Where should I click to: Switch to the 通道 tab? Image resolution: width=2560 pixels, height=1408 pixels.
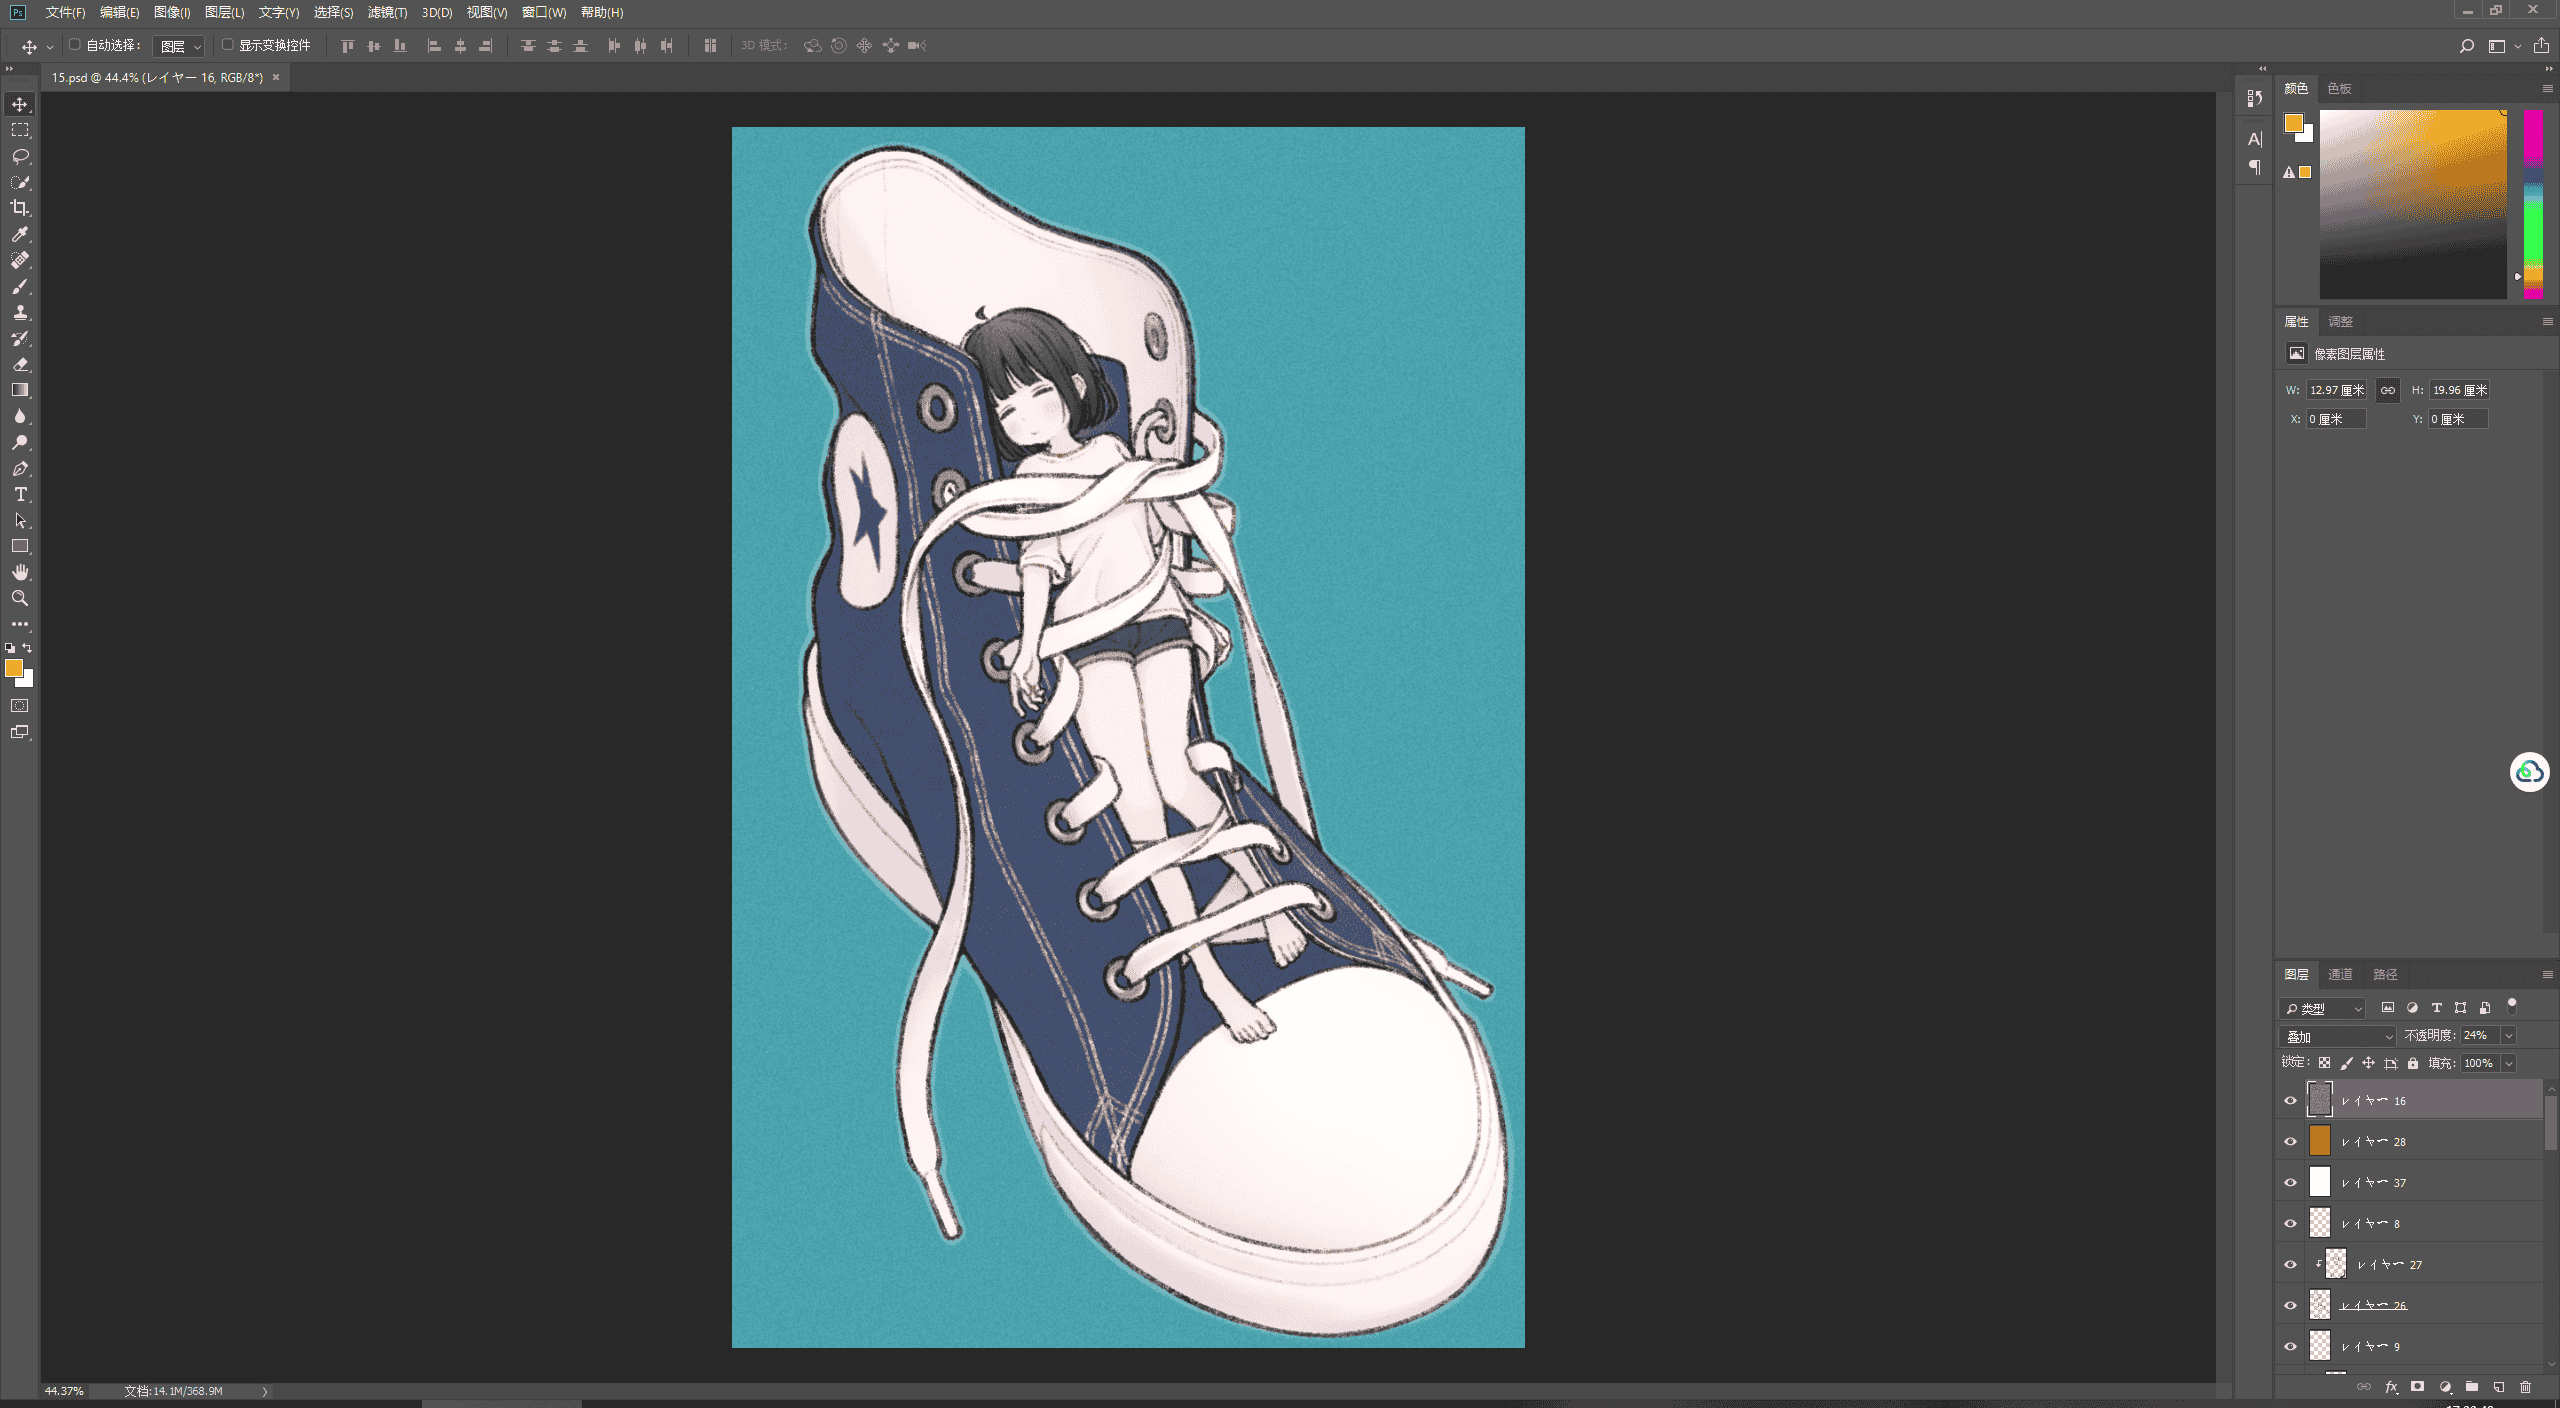coord(2340,974)
